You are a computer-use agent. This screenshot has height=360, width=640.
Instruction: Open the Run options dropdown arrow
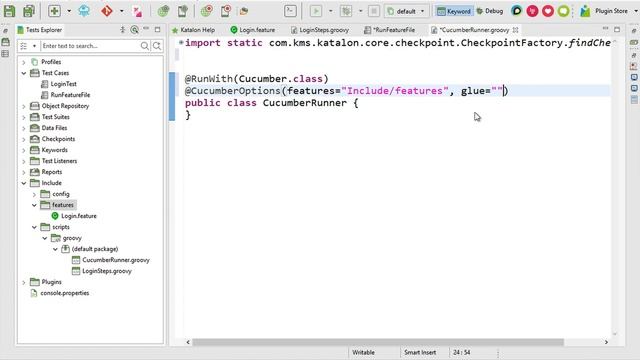point(331,11)
